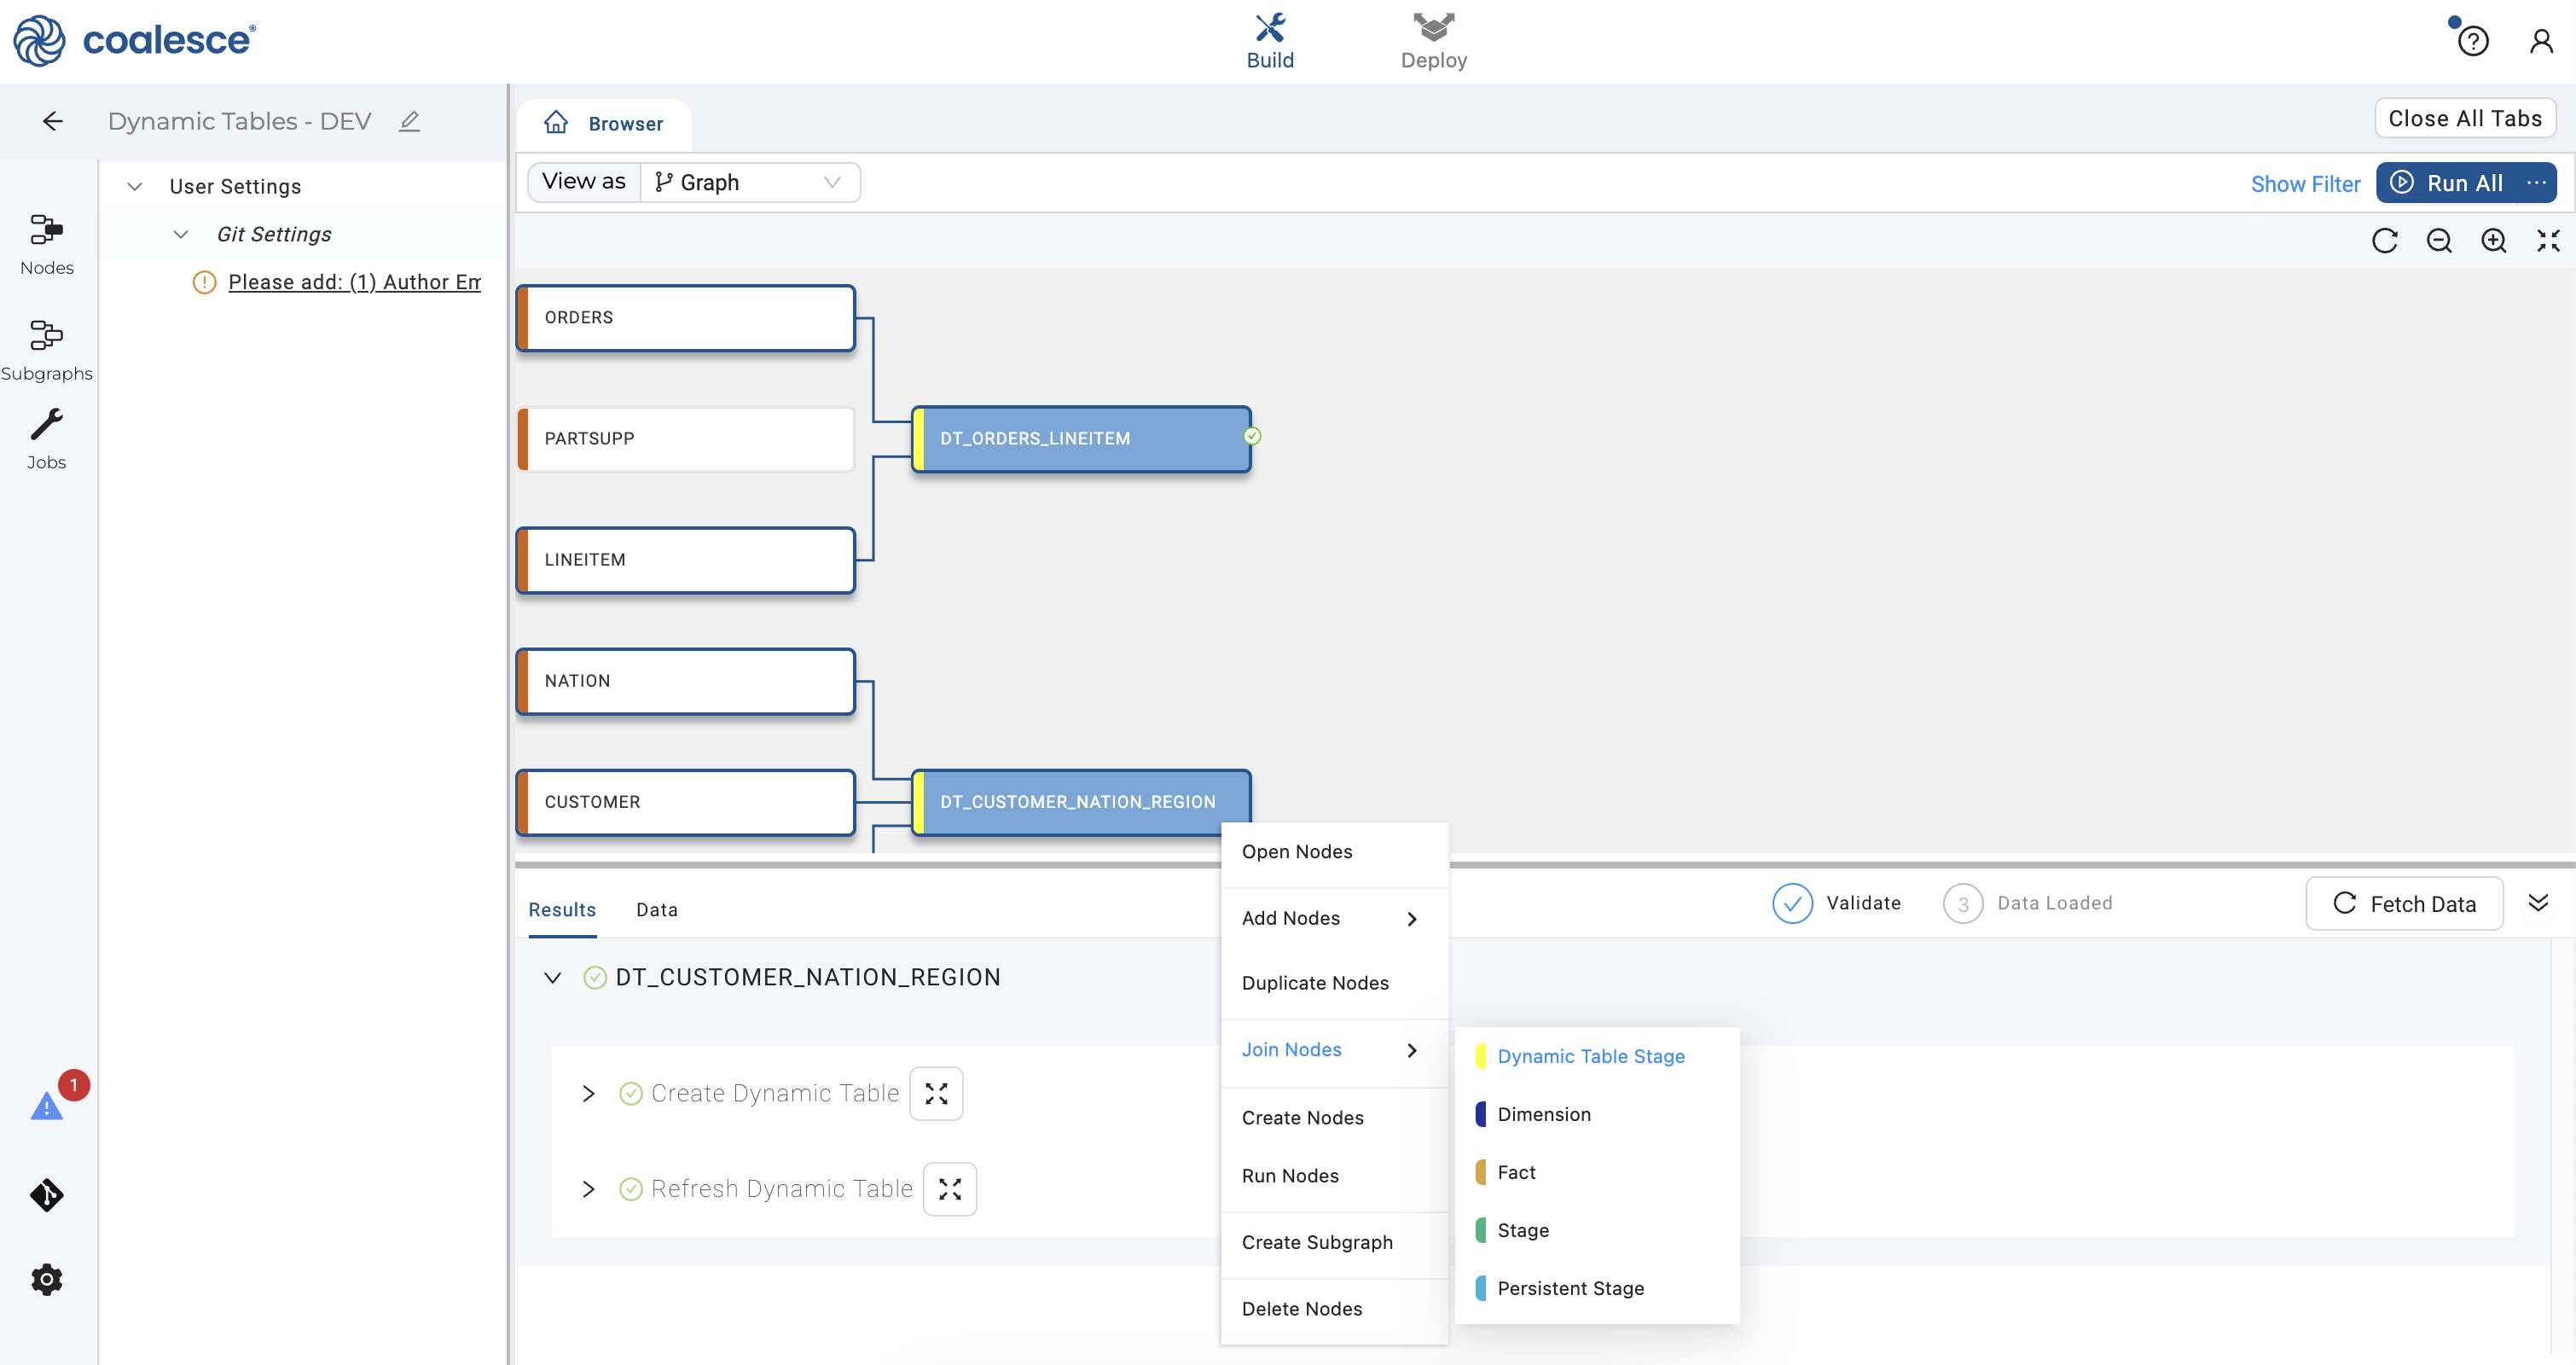
Task: Click the Show Filter link
Action: (x=2304, y=184)
